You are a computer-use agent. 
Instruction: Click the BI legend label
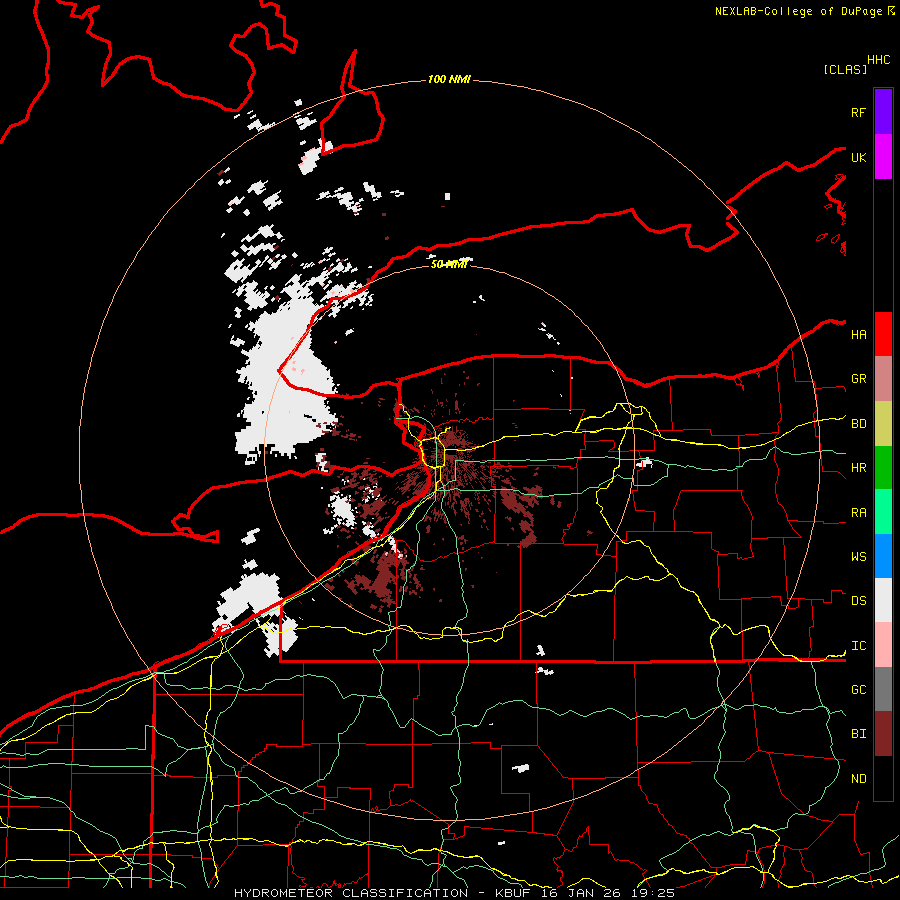pos(858,734)
